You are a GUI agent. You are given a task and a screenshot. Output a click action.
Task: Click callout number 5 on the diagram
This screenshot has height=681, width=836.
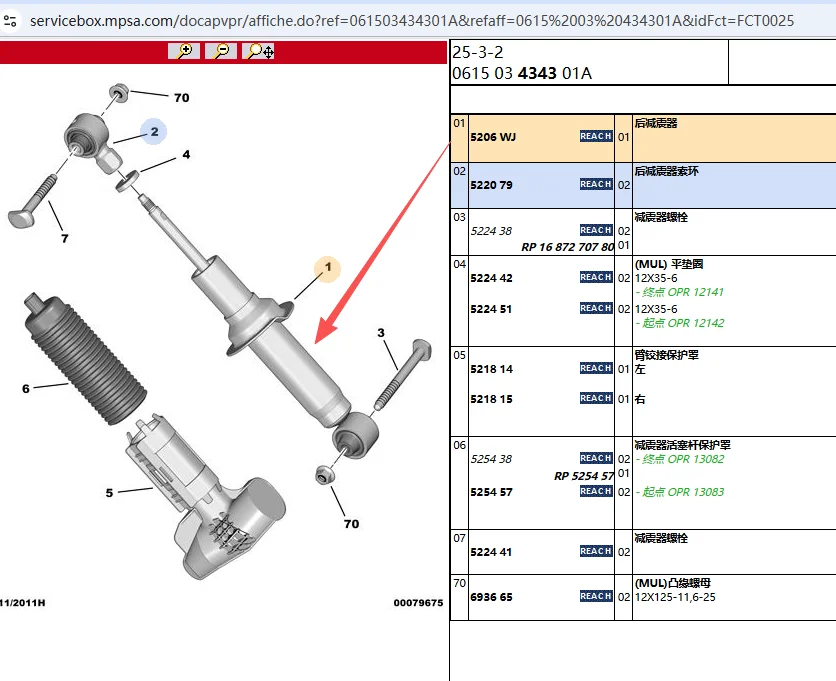pyautogui.click(x=109, y=493)
